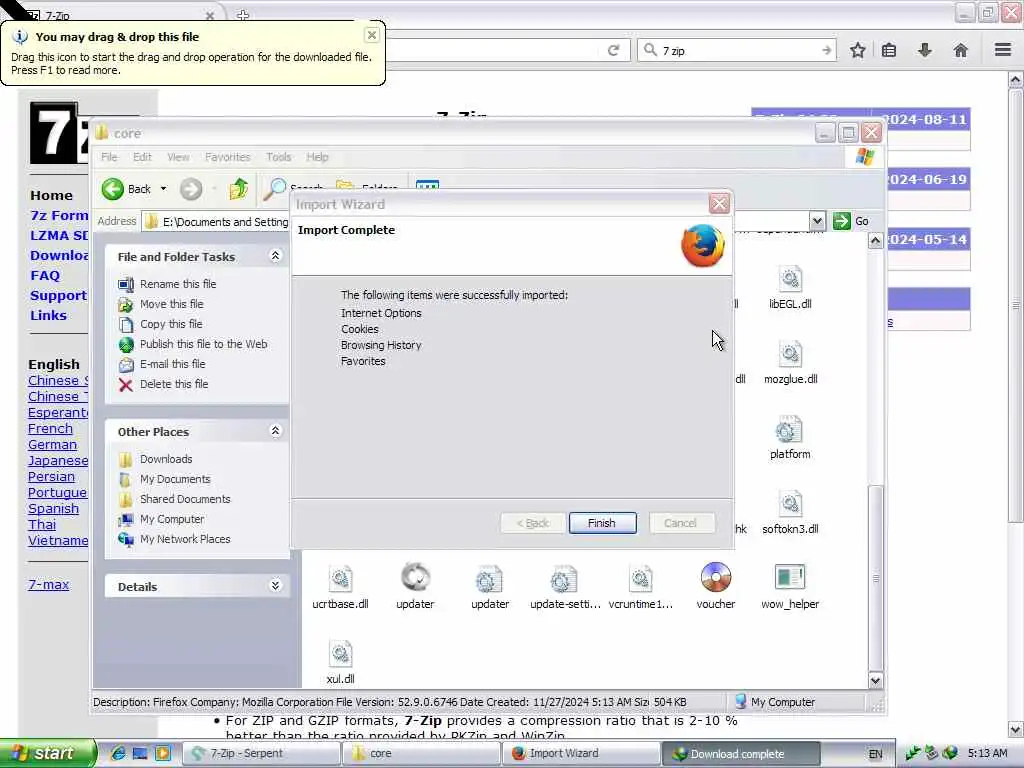Select the libEGL.dll file icon
The height and width of the screenshot is (768, 1024).
[790, 280]
